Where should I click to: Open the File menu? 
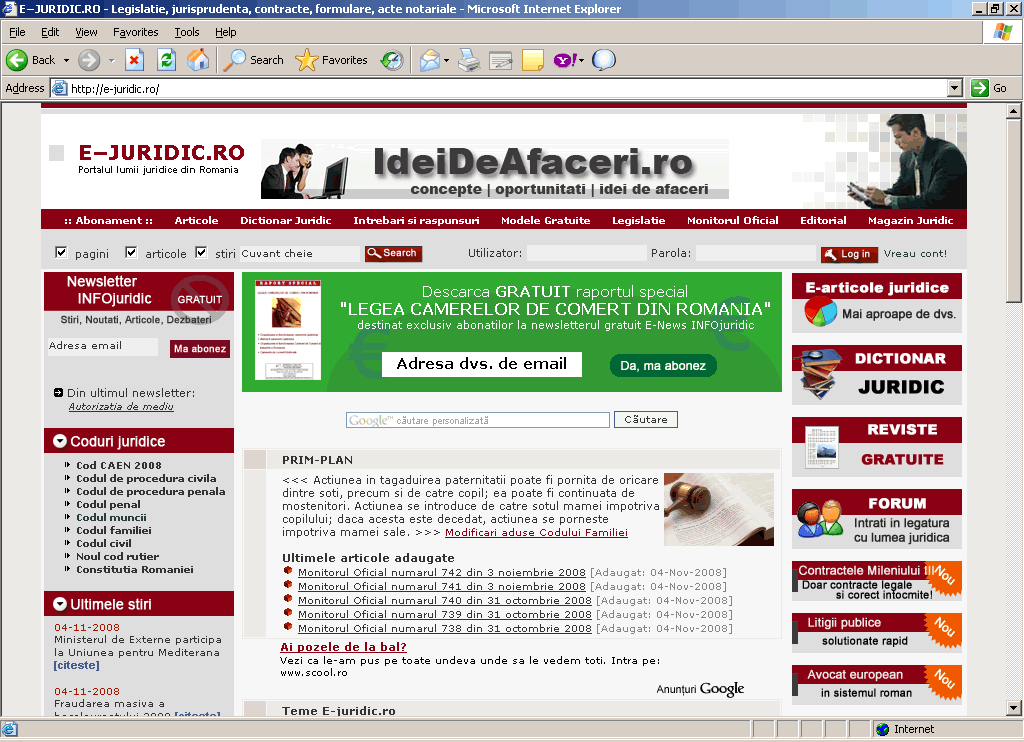[x=17, y=32]
